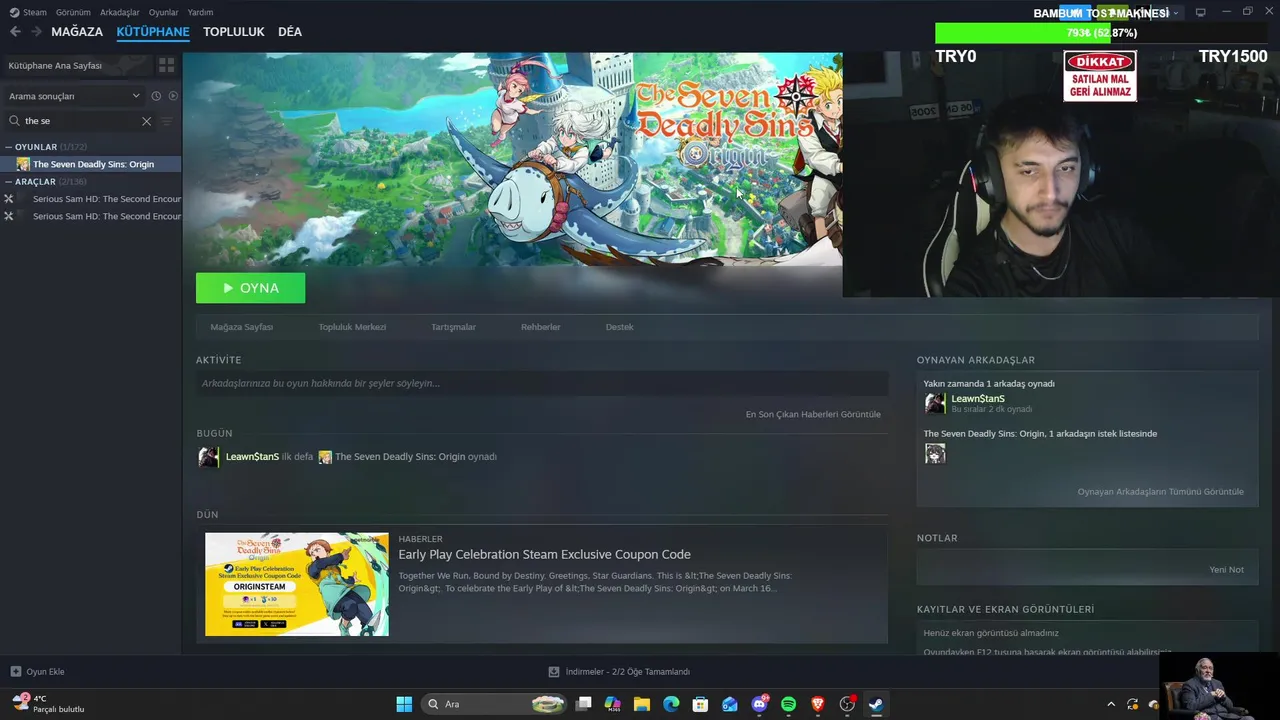Click Kütüphane Ana Sayfası button

77,65
